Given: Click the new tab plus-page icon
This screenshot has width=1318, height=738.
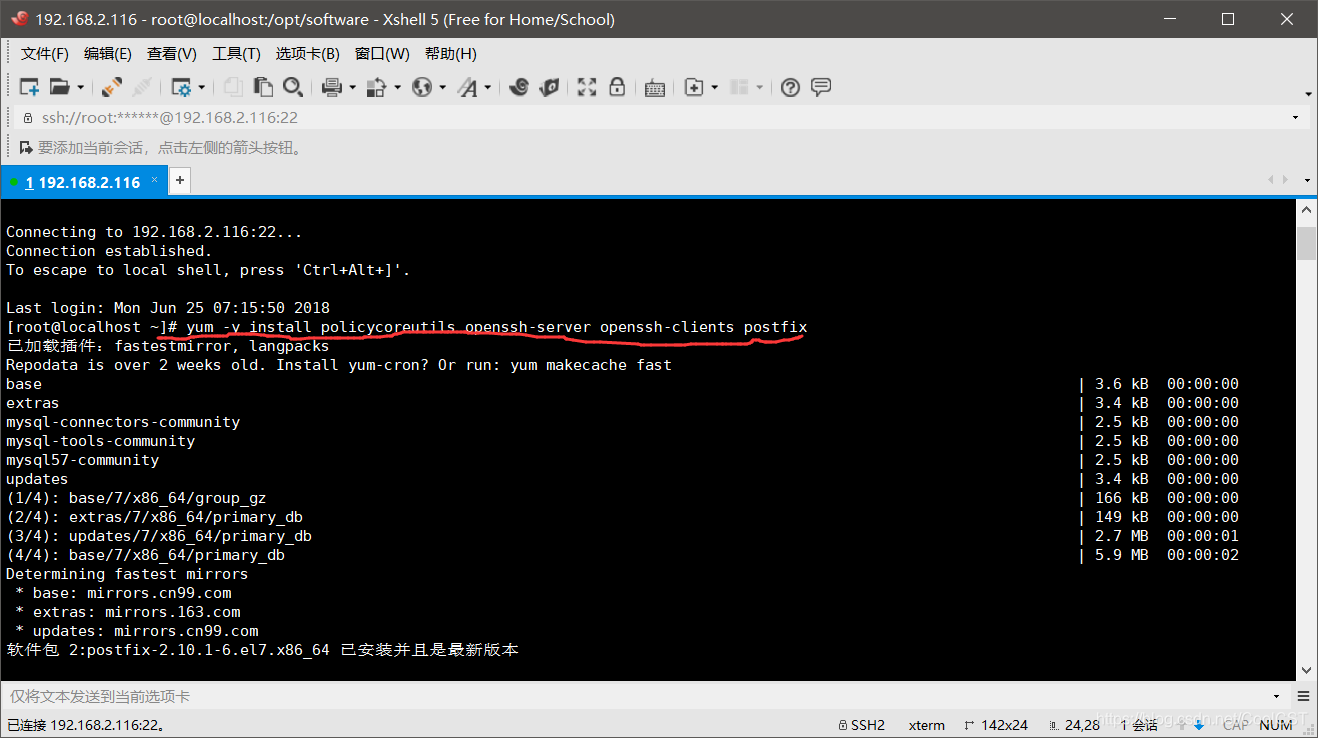Looking at the screenshot, I should 694,88.
